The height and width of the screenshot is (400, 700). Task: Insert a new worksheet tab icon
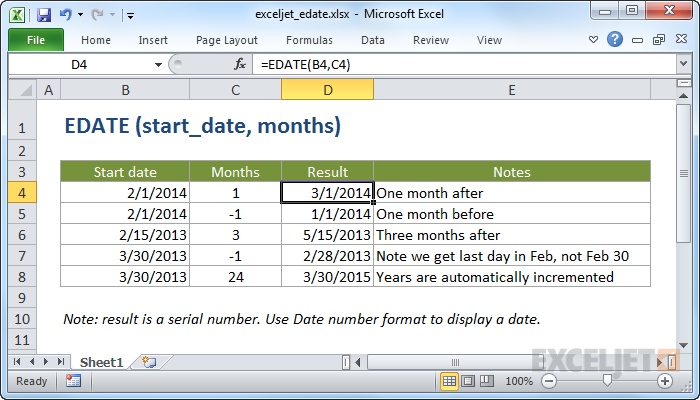tap(150, 361)
